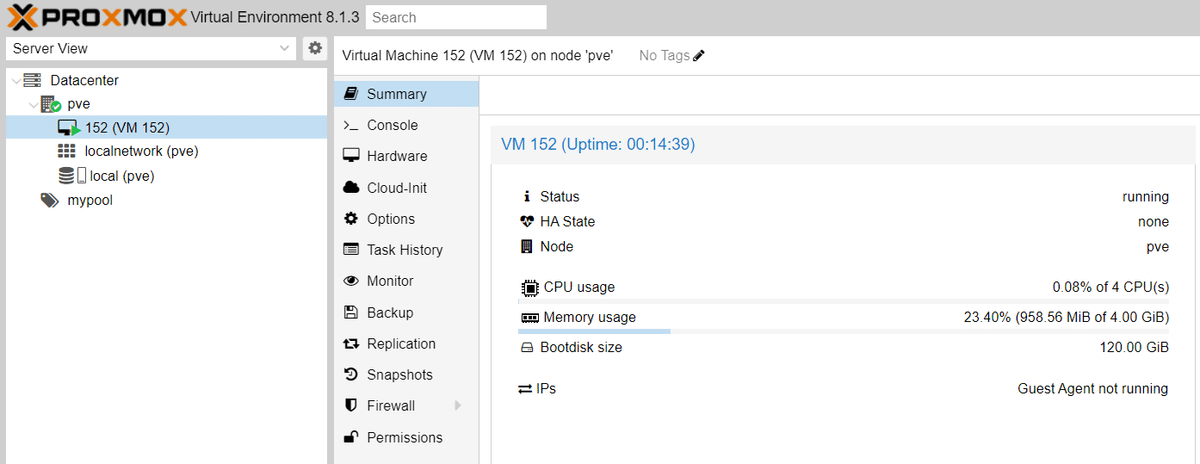1200x464 pixels.
Task: Click the gear settings icon beside Server View
Action: (x=315, y=48)
